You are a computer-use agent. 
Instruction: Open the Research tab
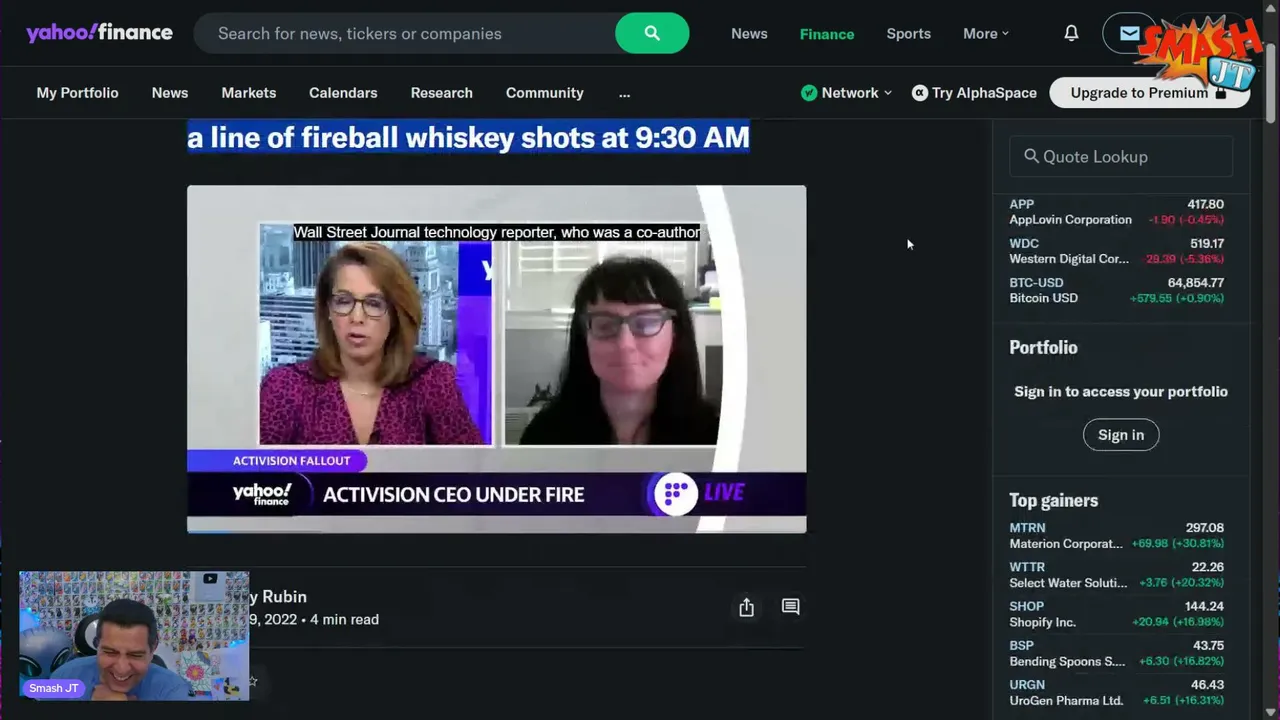pyautogui.click(x=441, y=93)
